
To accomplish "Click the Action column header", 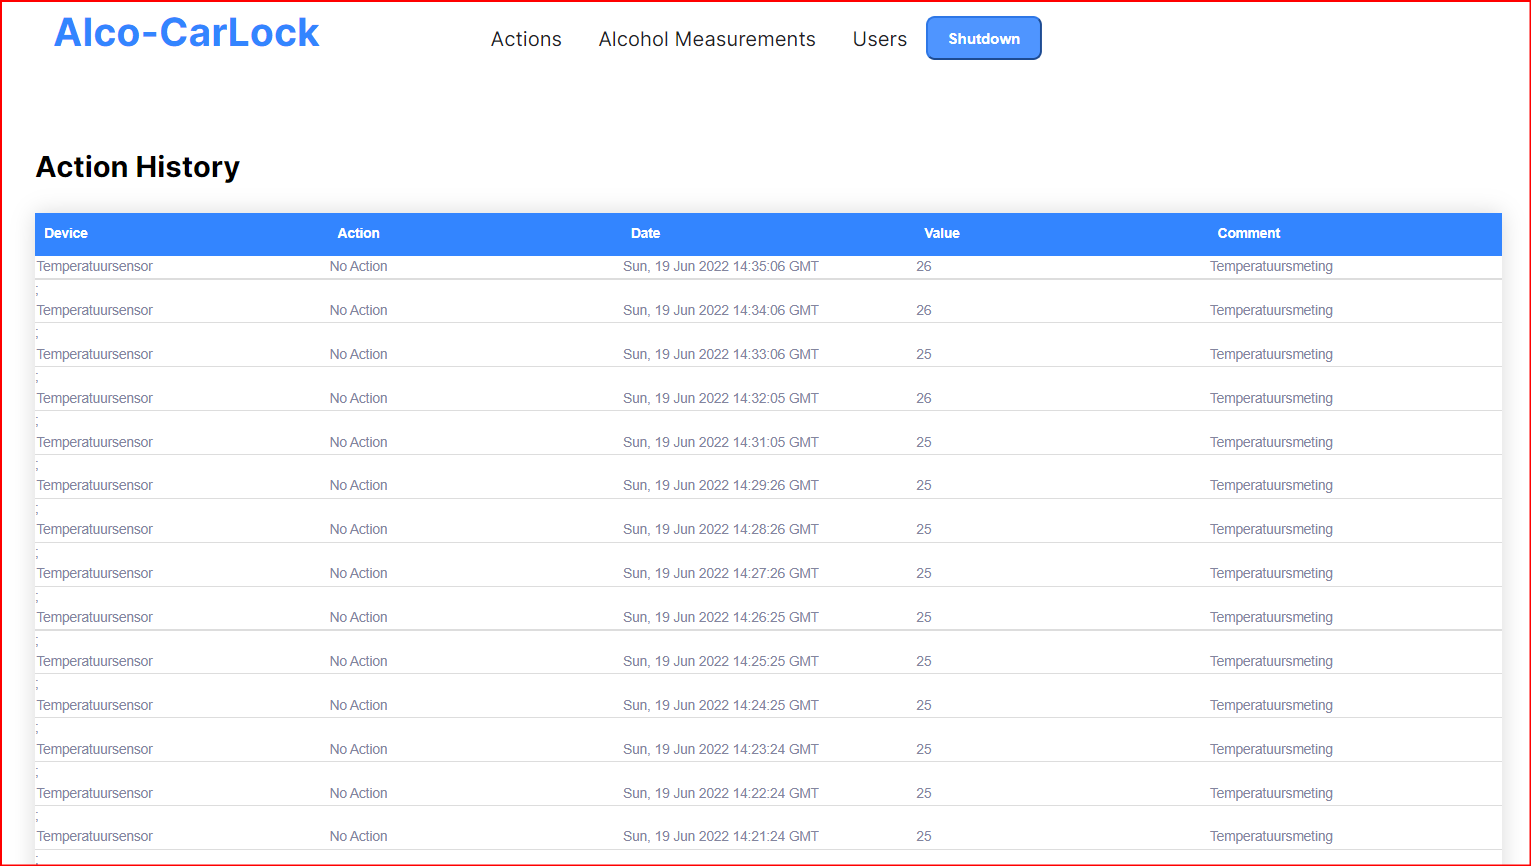I will (358, 233).
